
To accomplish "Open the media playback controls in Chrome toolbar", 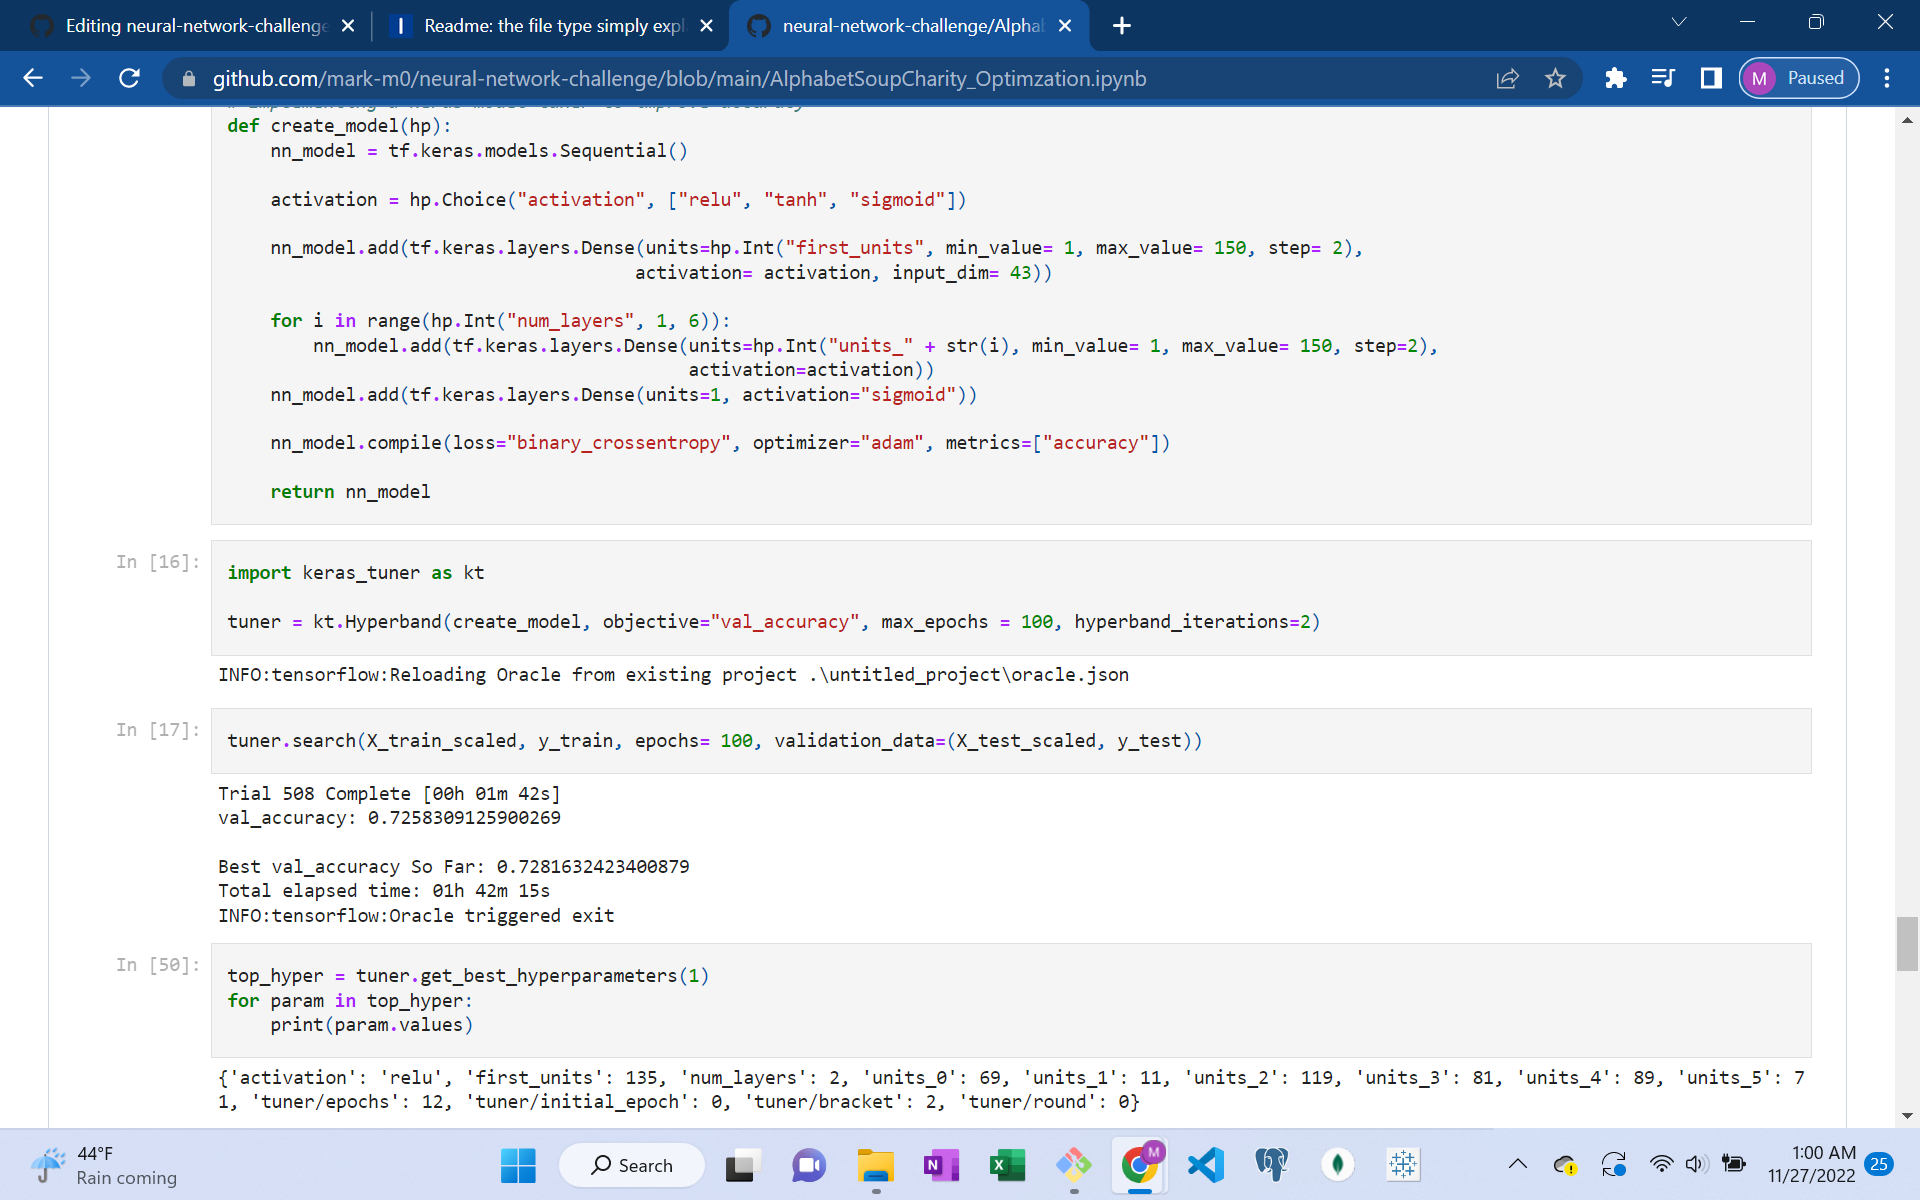I will coord(1663,78).
